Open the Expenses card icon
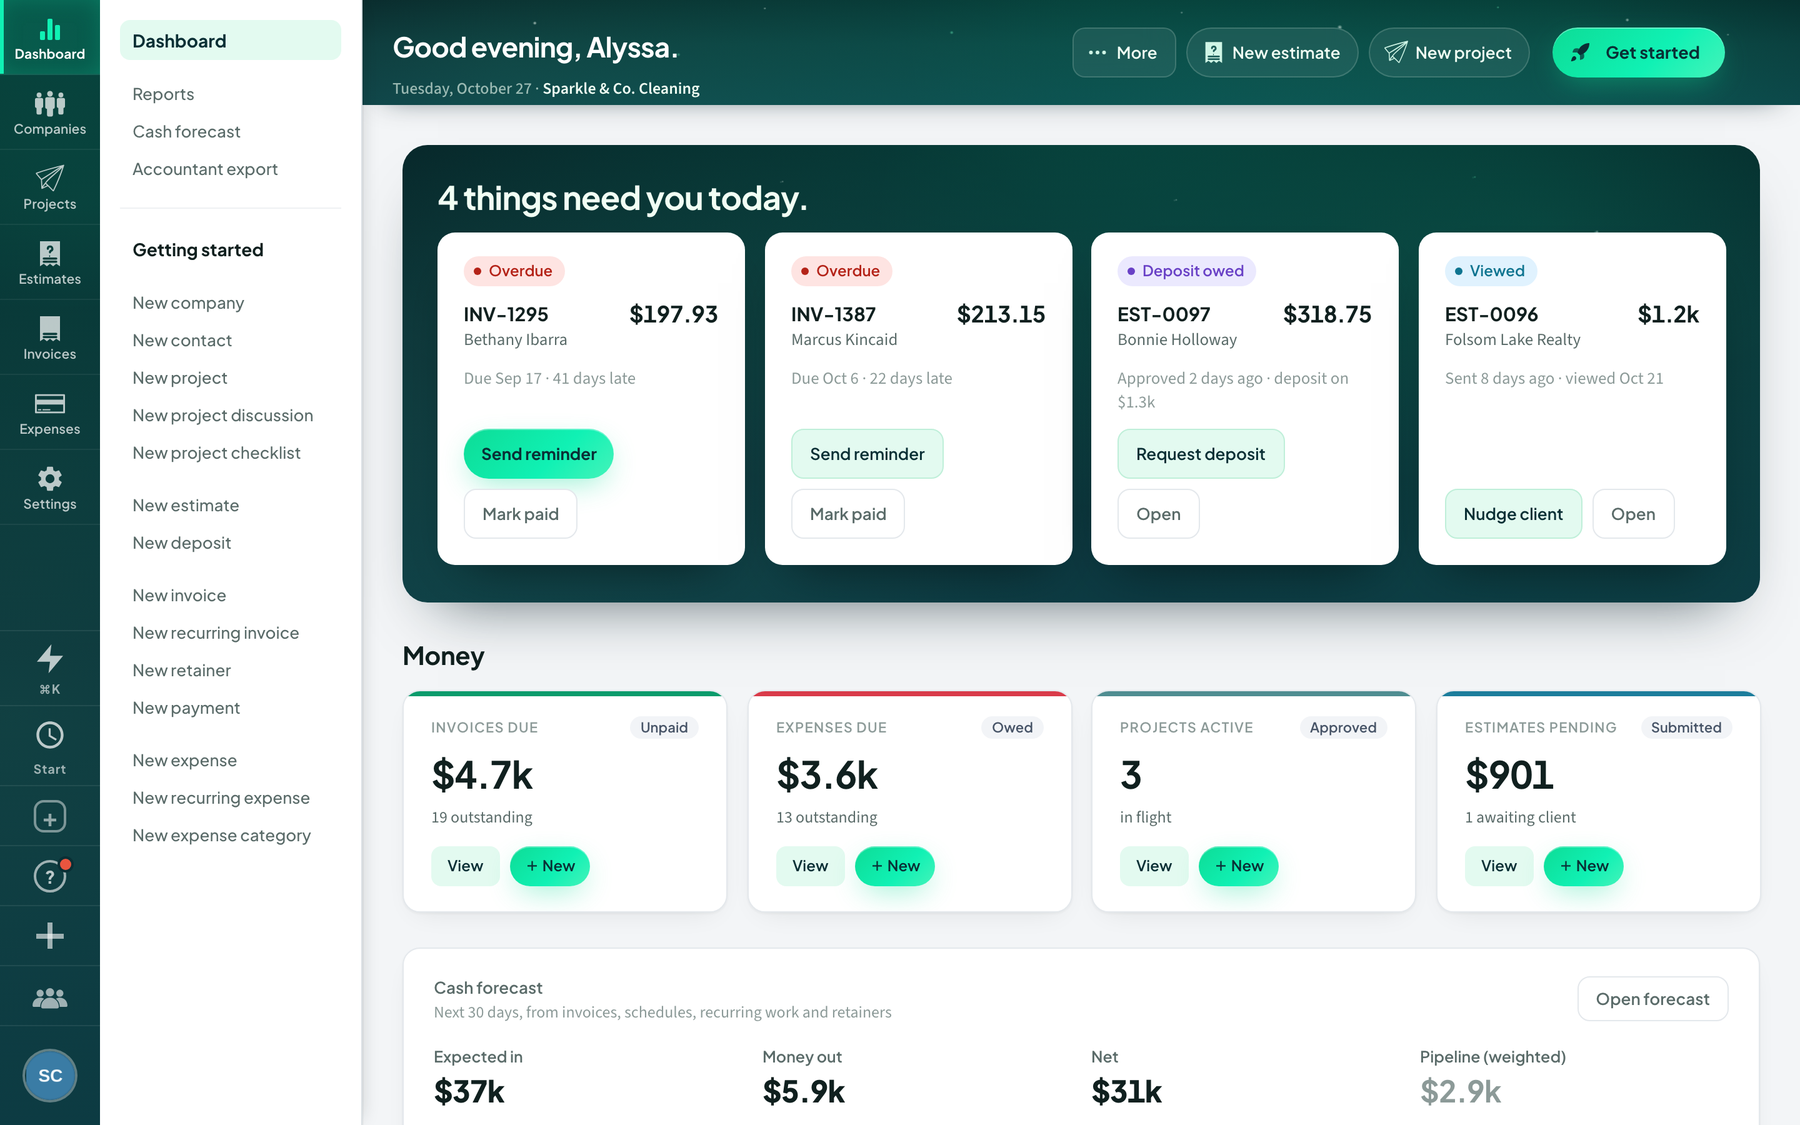This screenshot has width=1800, height=1125. (50, 412)
